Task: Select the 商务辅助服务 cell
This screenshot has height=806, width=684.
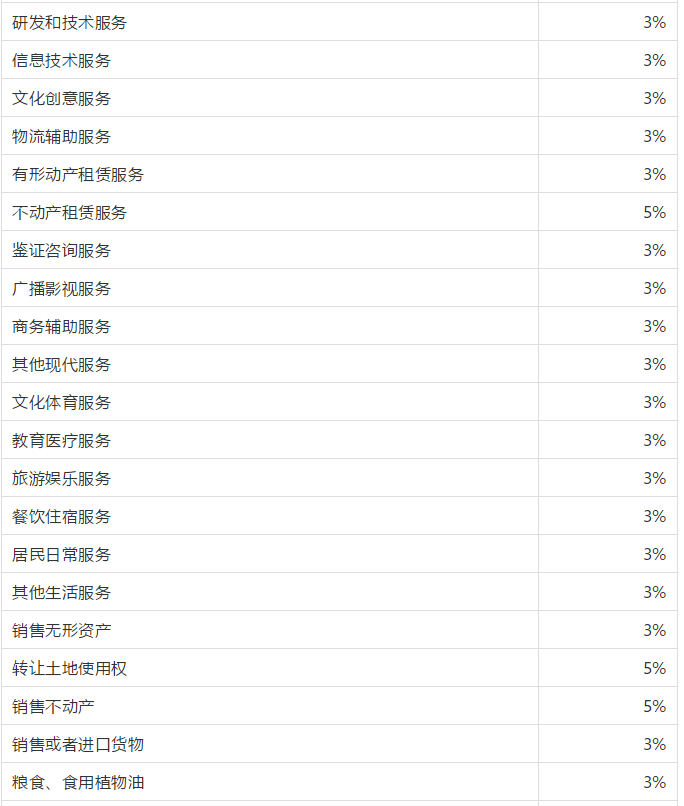Action: pos(62,326)
